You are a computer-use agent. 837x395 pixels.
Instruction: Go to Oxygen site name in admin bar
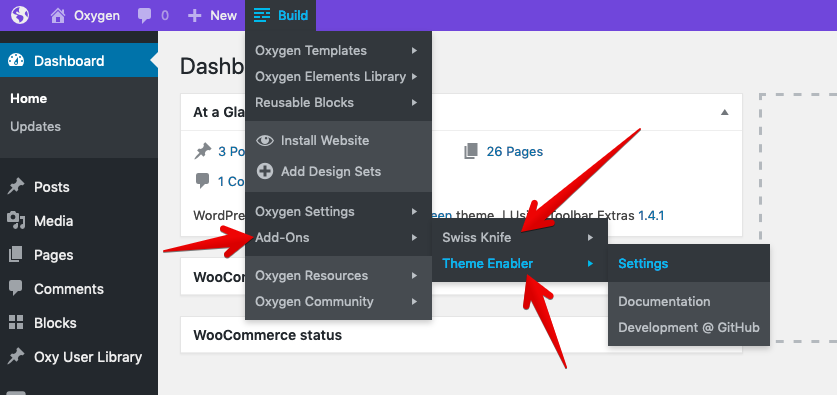point(97,15)
